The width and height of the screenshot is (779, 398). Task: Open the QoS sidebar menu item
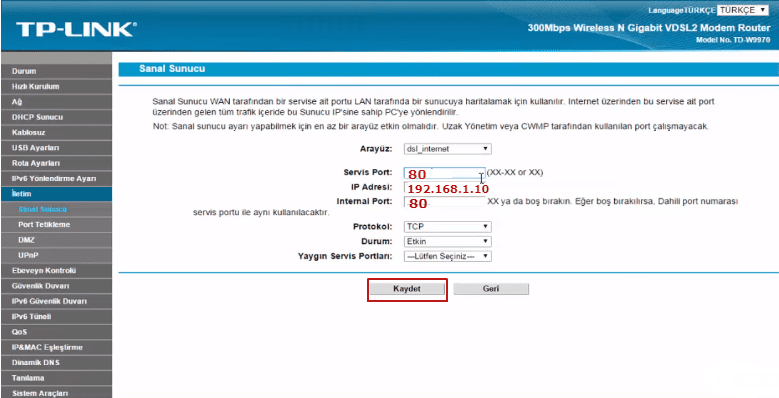(x=56, y=332)
